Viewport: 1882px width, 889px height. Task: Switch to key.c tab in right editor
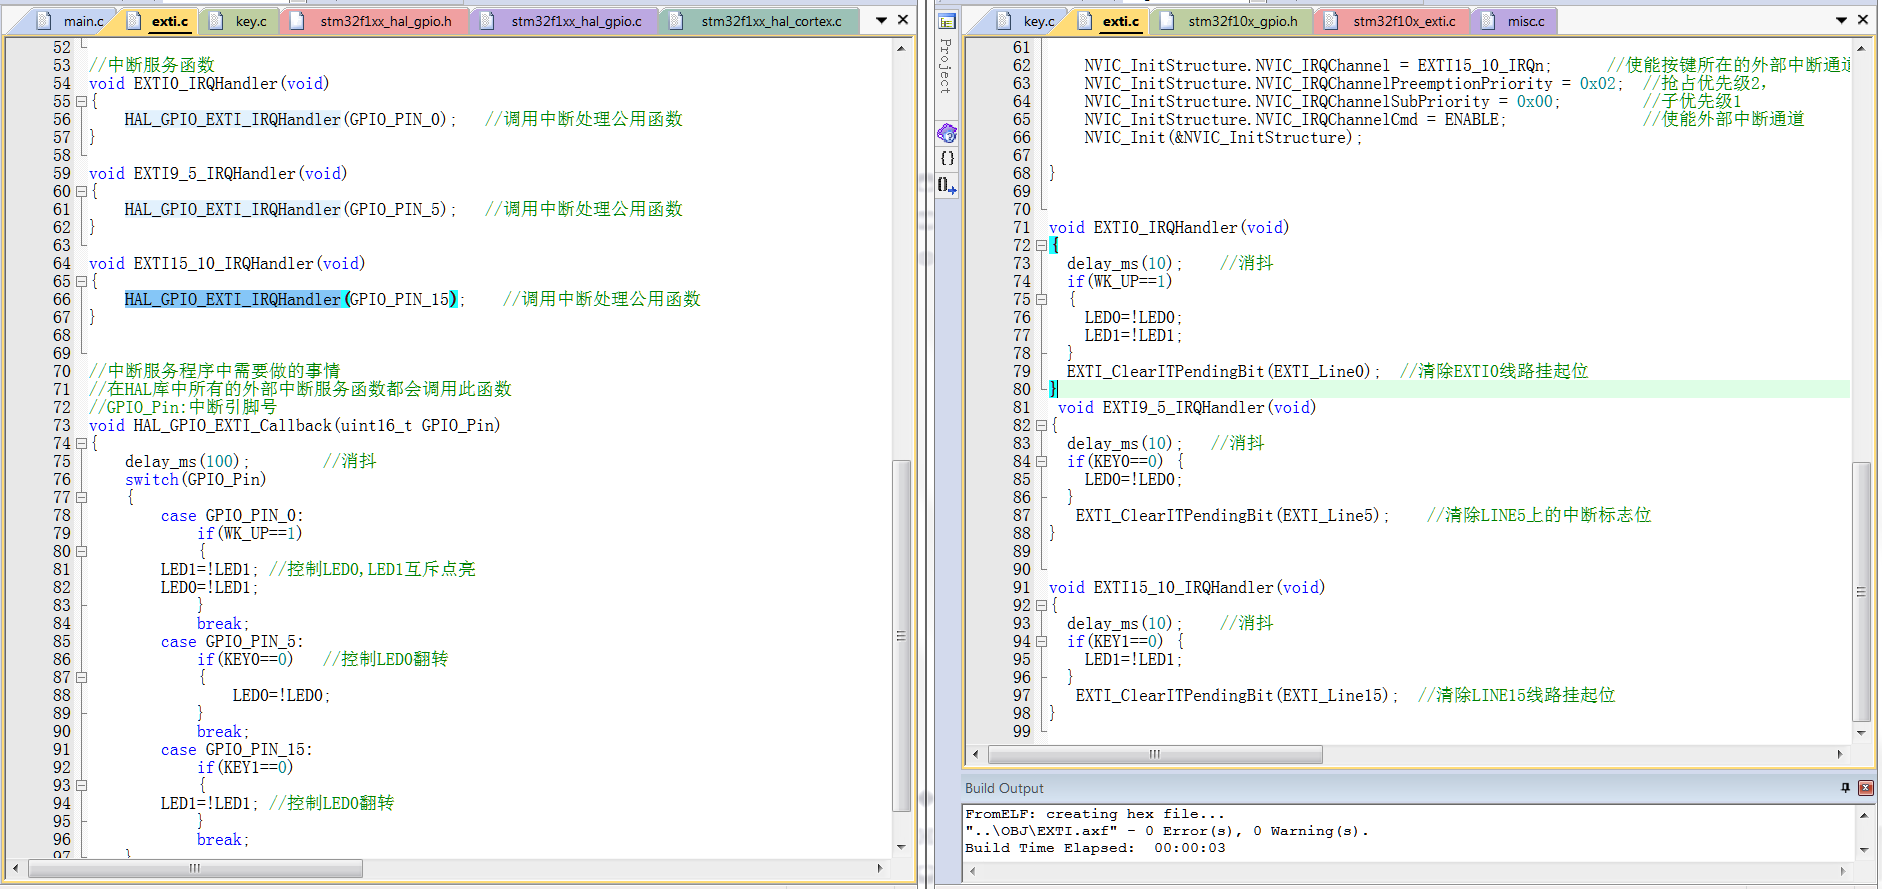pos(1028,21)
